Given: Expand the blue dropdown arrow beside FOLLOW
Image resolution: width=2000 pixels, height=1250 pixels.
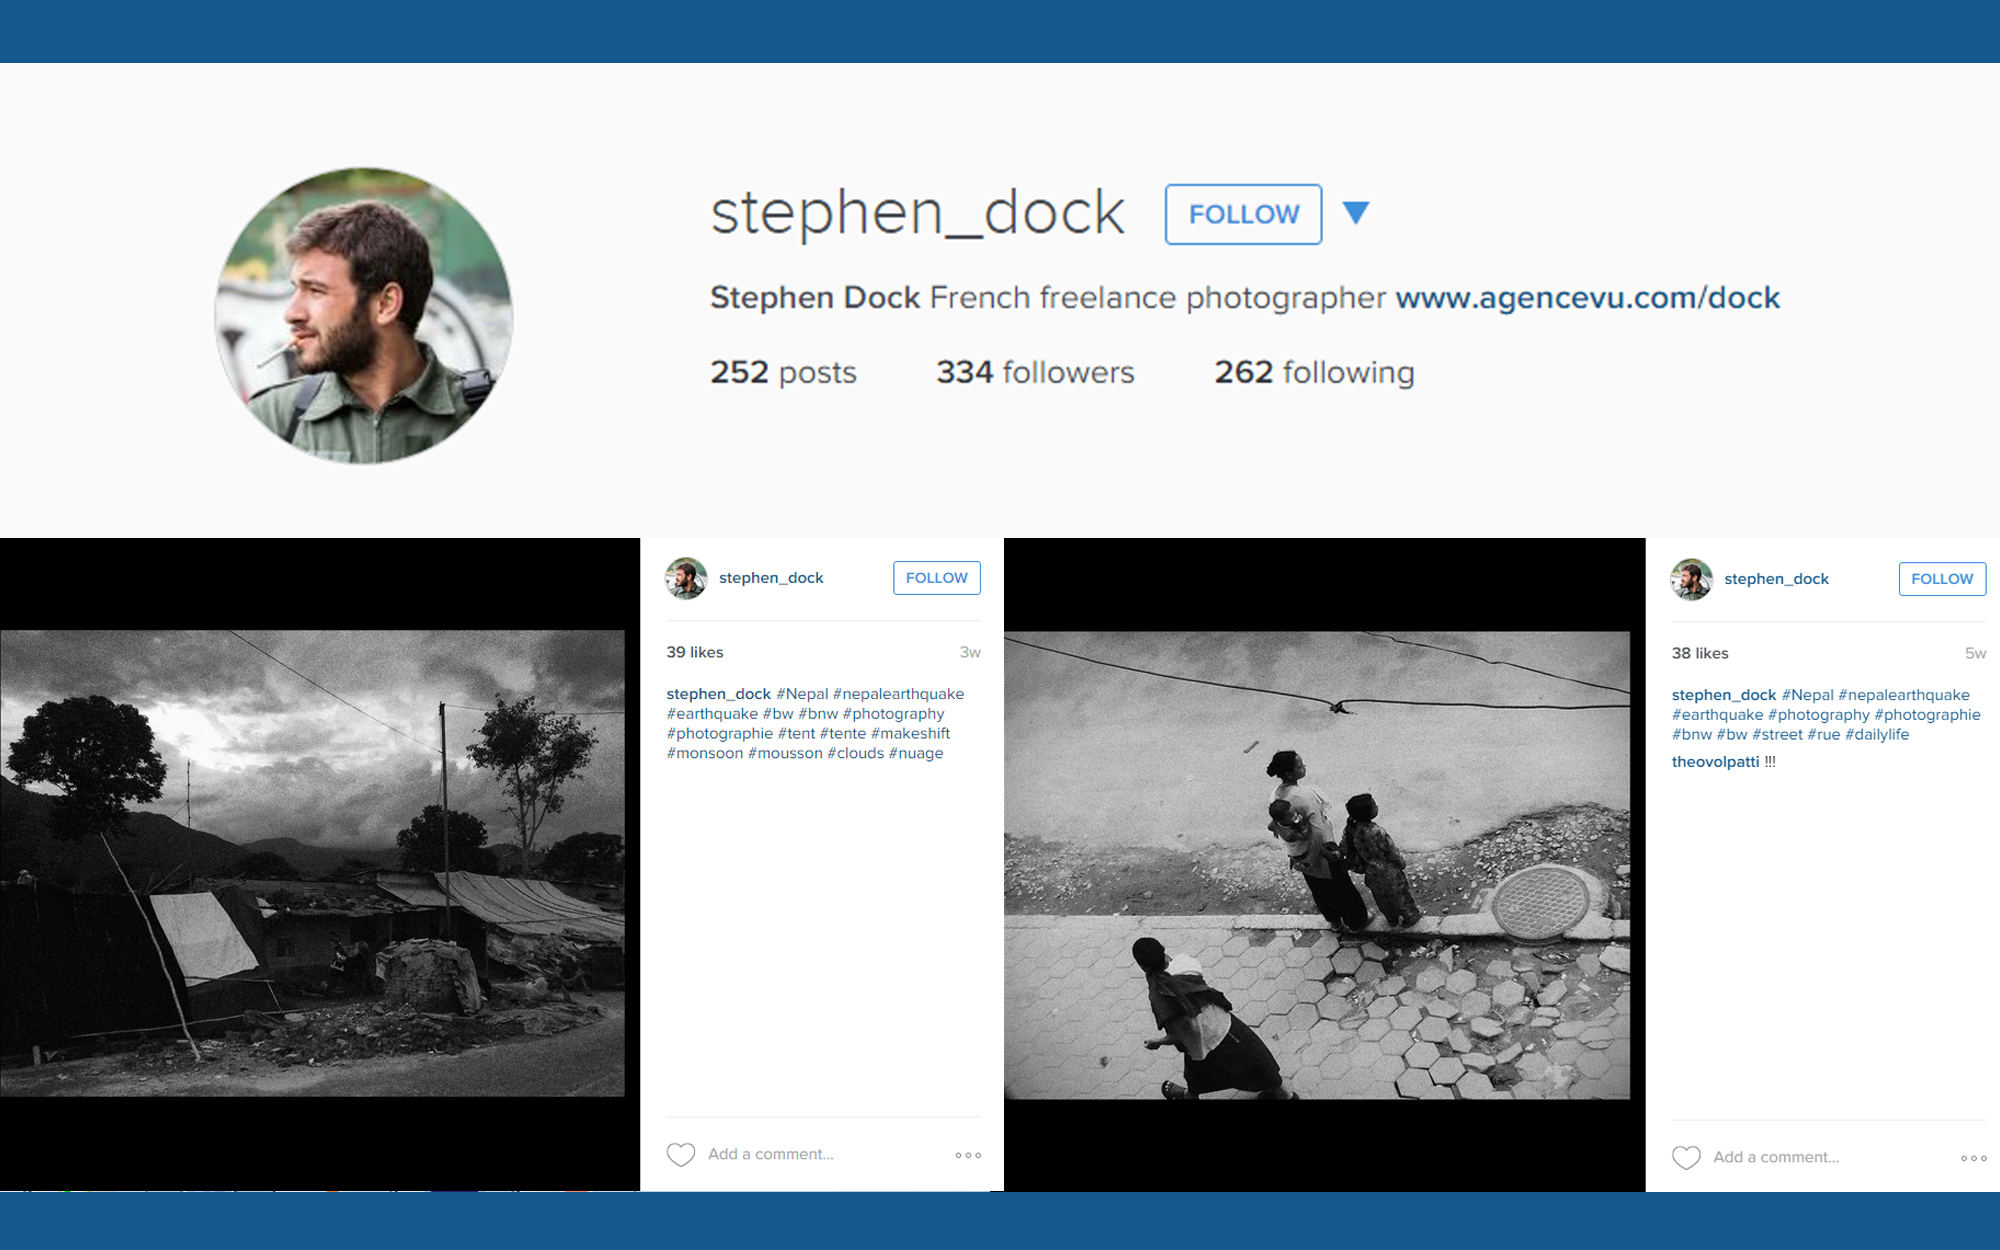Looking at the screenshot, I should (1356, 213).
